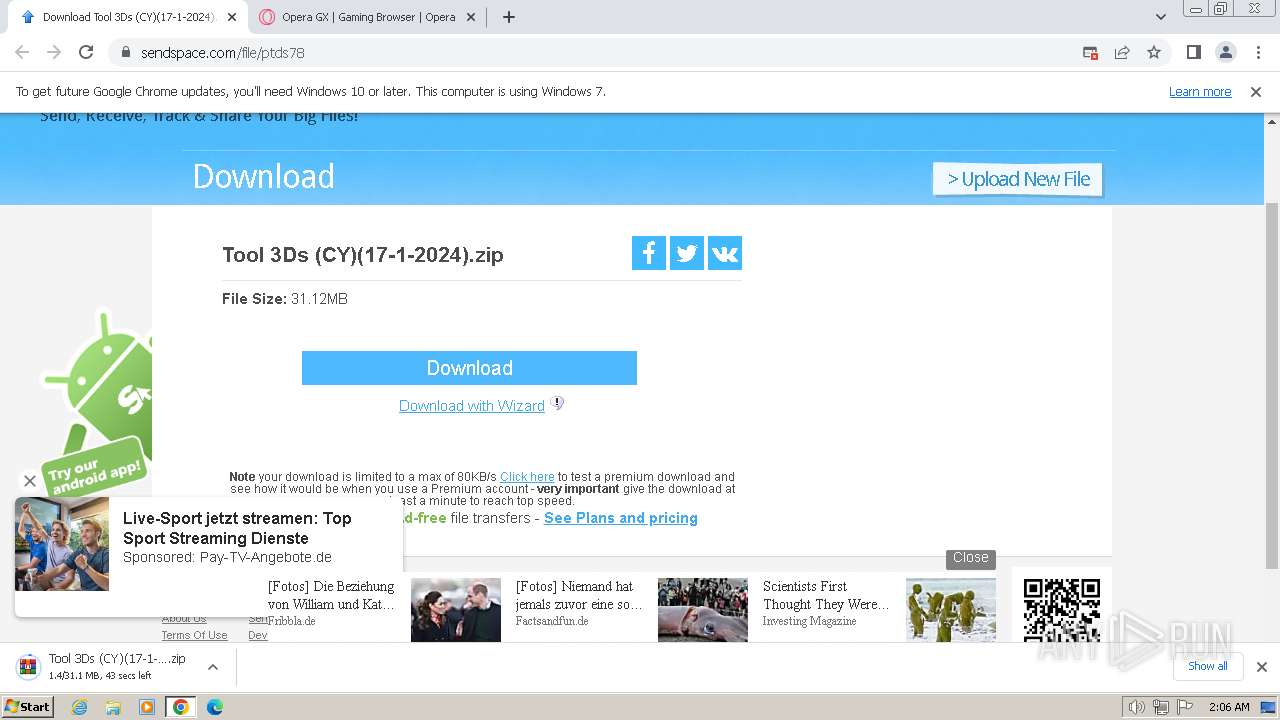The image size is (1280, 720).
Task: Click the soldiers article thumbnail
Action: (x=951, y=610)
